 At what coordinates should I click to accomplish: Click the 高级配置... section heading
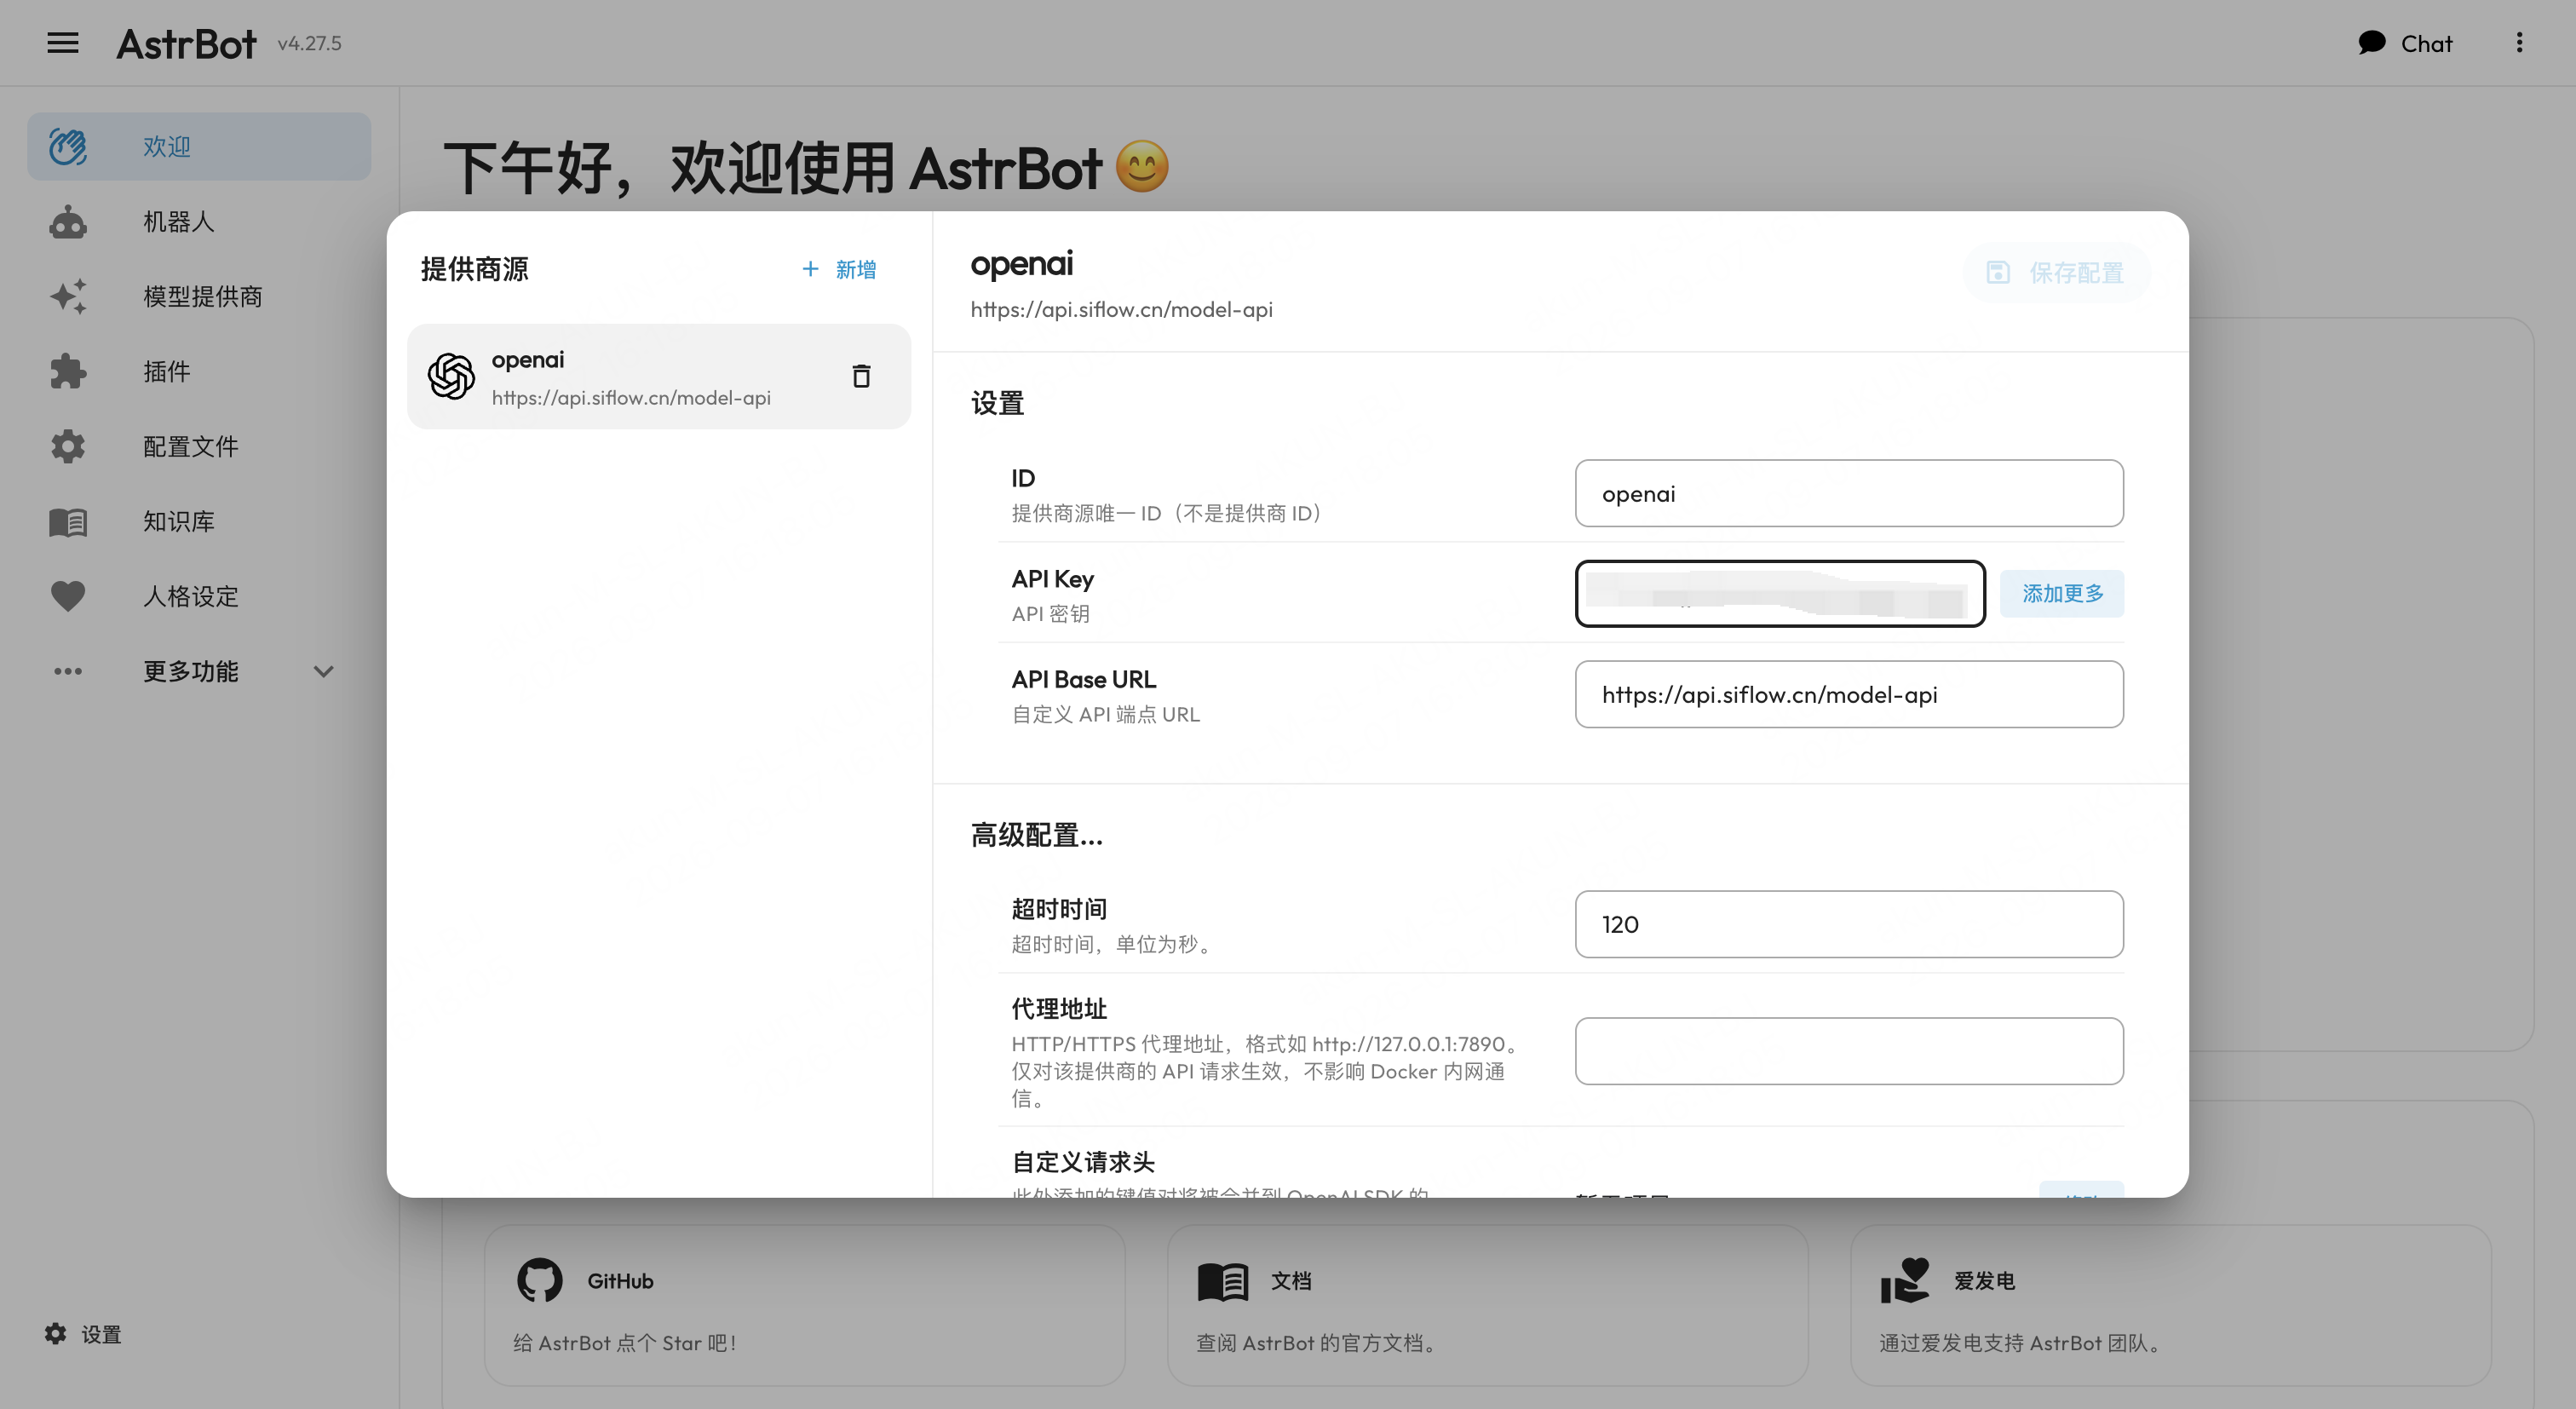pyautogui.click(x=1037, y=835)
